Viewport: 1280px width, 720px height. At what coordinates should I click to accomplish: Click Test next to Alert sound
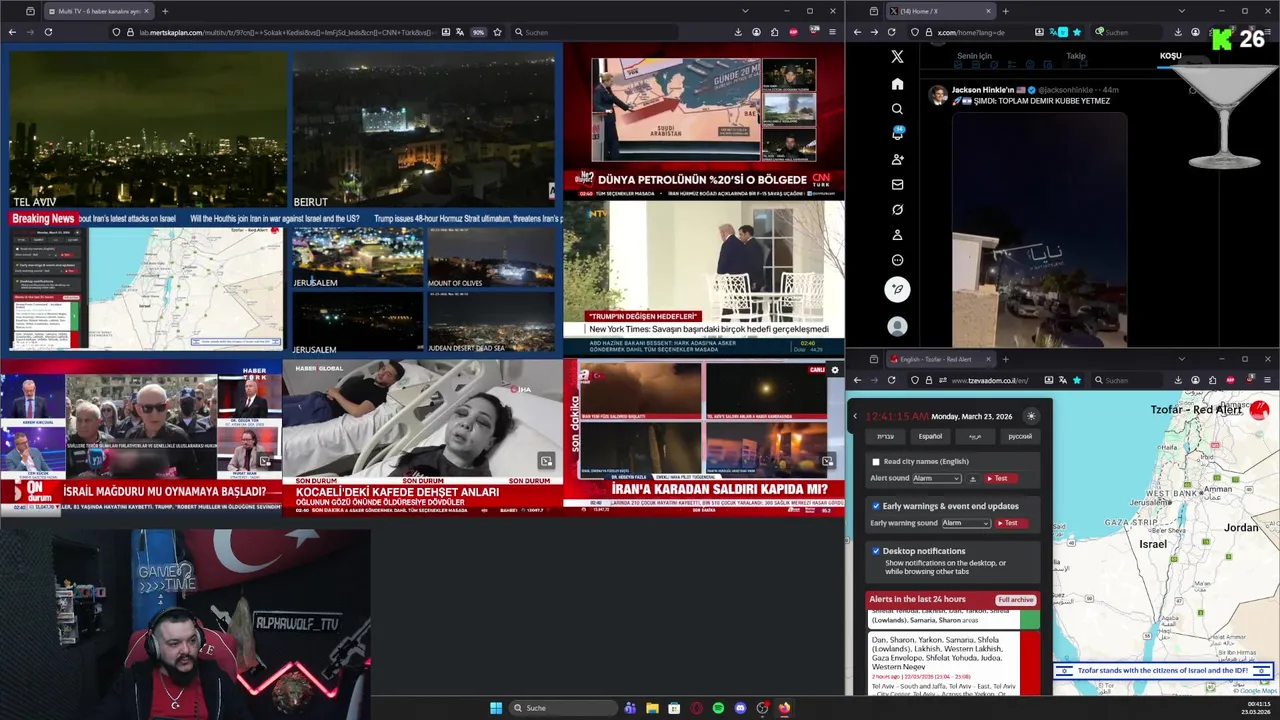click(1000, 479)
